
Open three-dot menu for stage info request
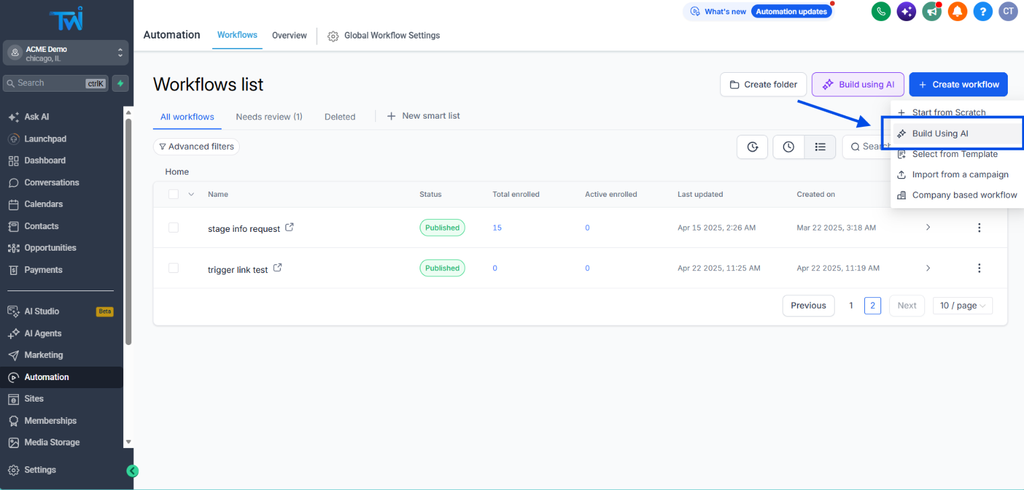tap(979, 228)
